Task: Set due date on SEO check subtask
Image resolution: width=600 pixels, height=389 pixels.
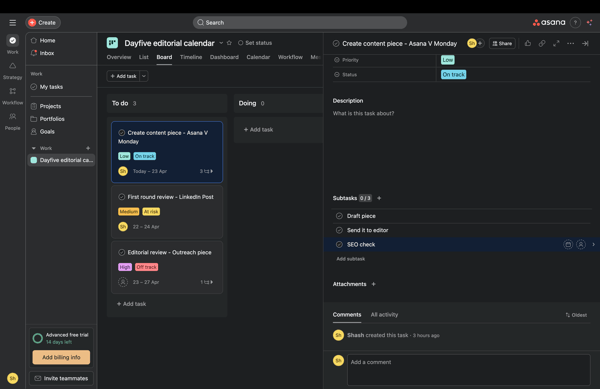Action: (x=568, y=244)
